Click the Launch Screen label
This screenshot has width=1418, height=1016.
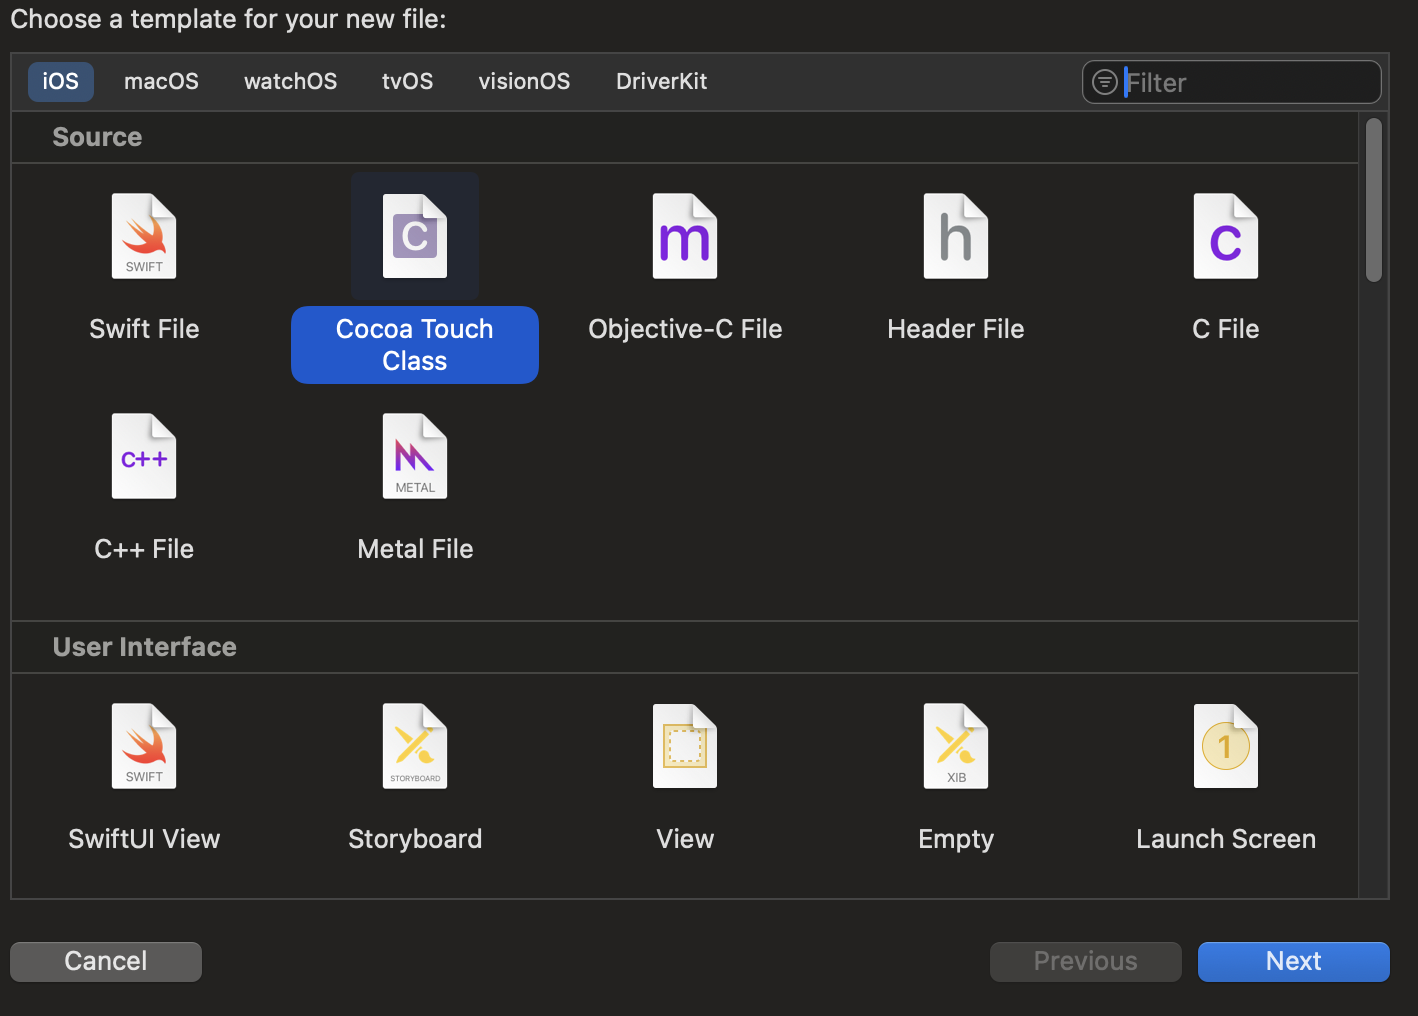(1226, 839)
